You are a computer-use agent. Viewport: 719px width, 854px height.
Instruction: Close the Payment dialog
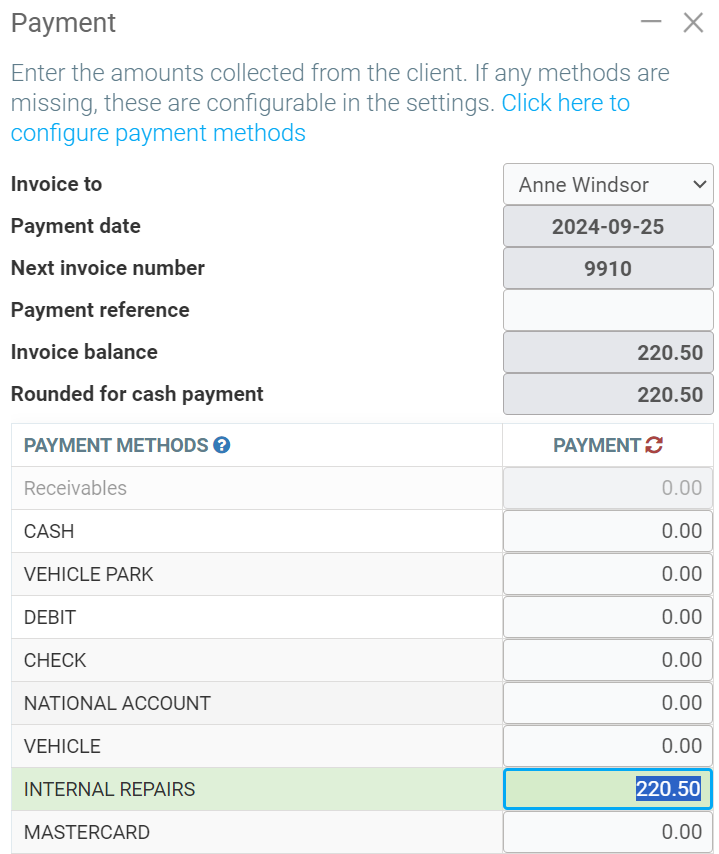[x=694, y=21]
